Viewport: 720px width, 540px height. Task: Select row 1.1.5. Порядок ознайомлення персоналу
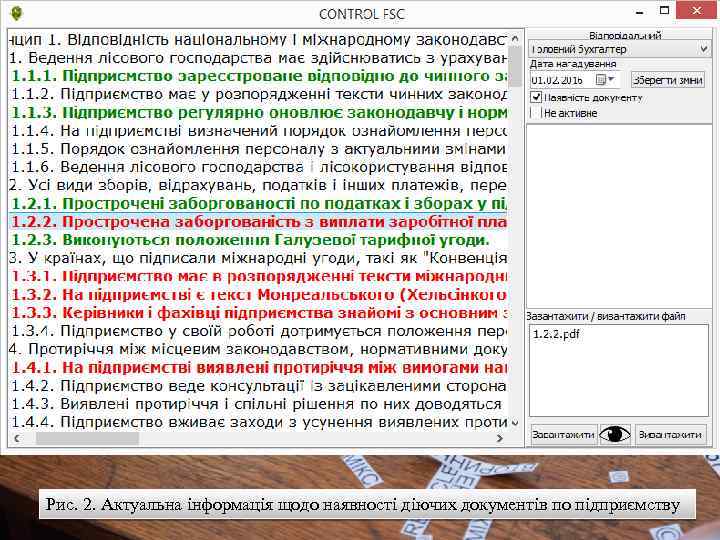pos(258,149)
